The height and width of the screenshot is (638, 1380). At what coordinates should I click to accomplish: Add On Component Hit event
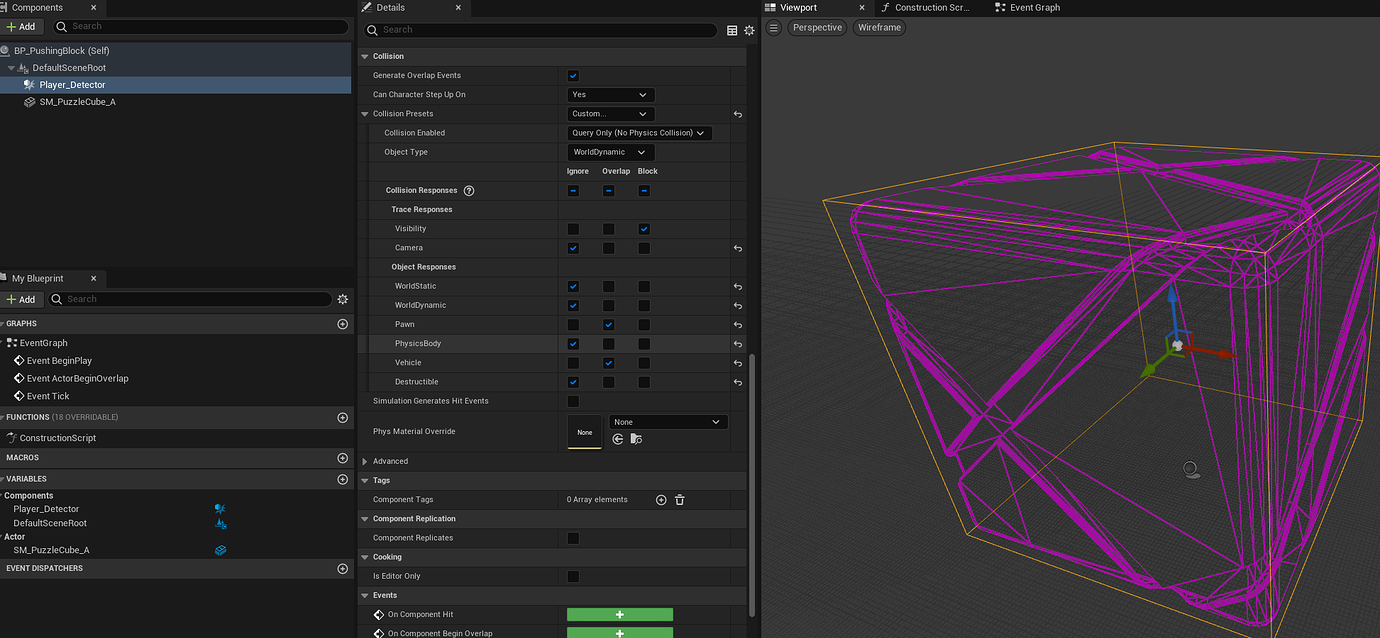coord(619,615)
